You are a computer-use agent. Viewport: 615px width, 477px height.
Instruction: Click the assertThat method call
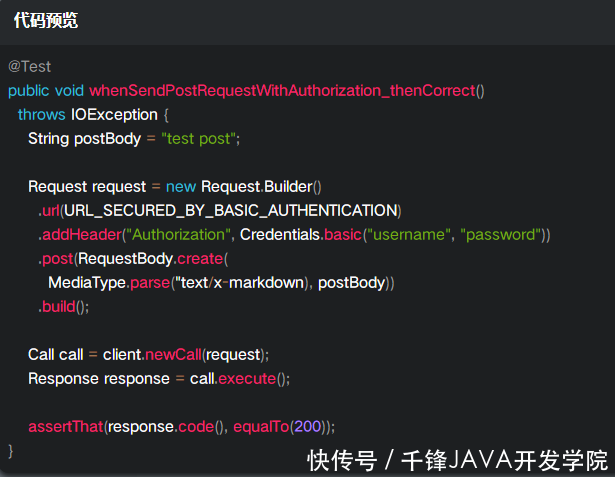(x=65, y=426)
